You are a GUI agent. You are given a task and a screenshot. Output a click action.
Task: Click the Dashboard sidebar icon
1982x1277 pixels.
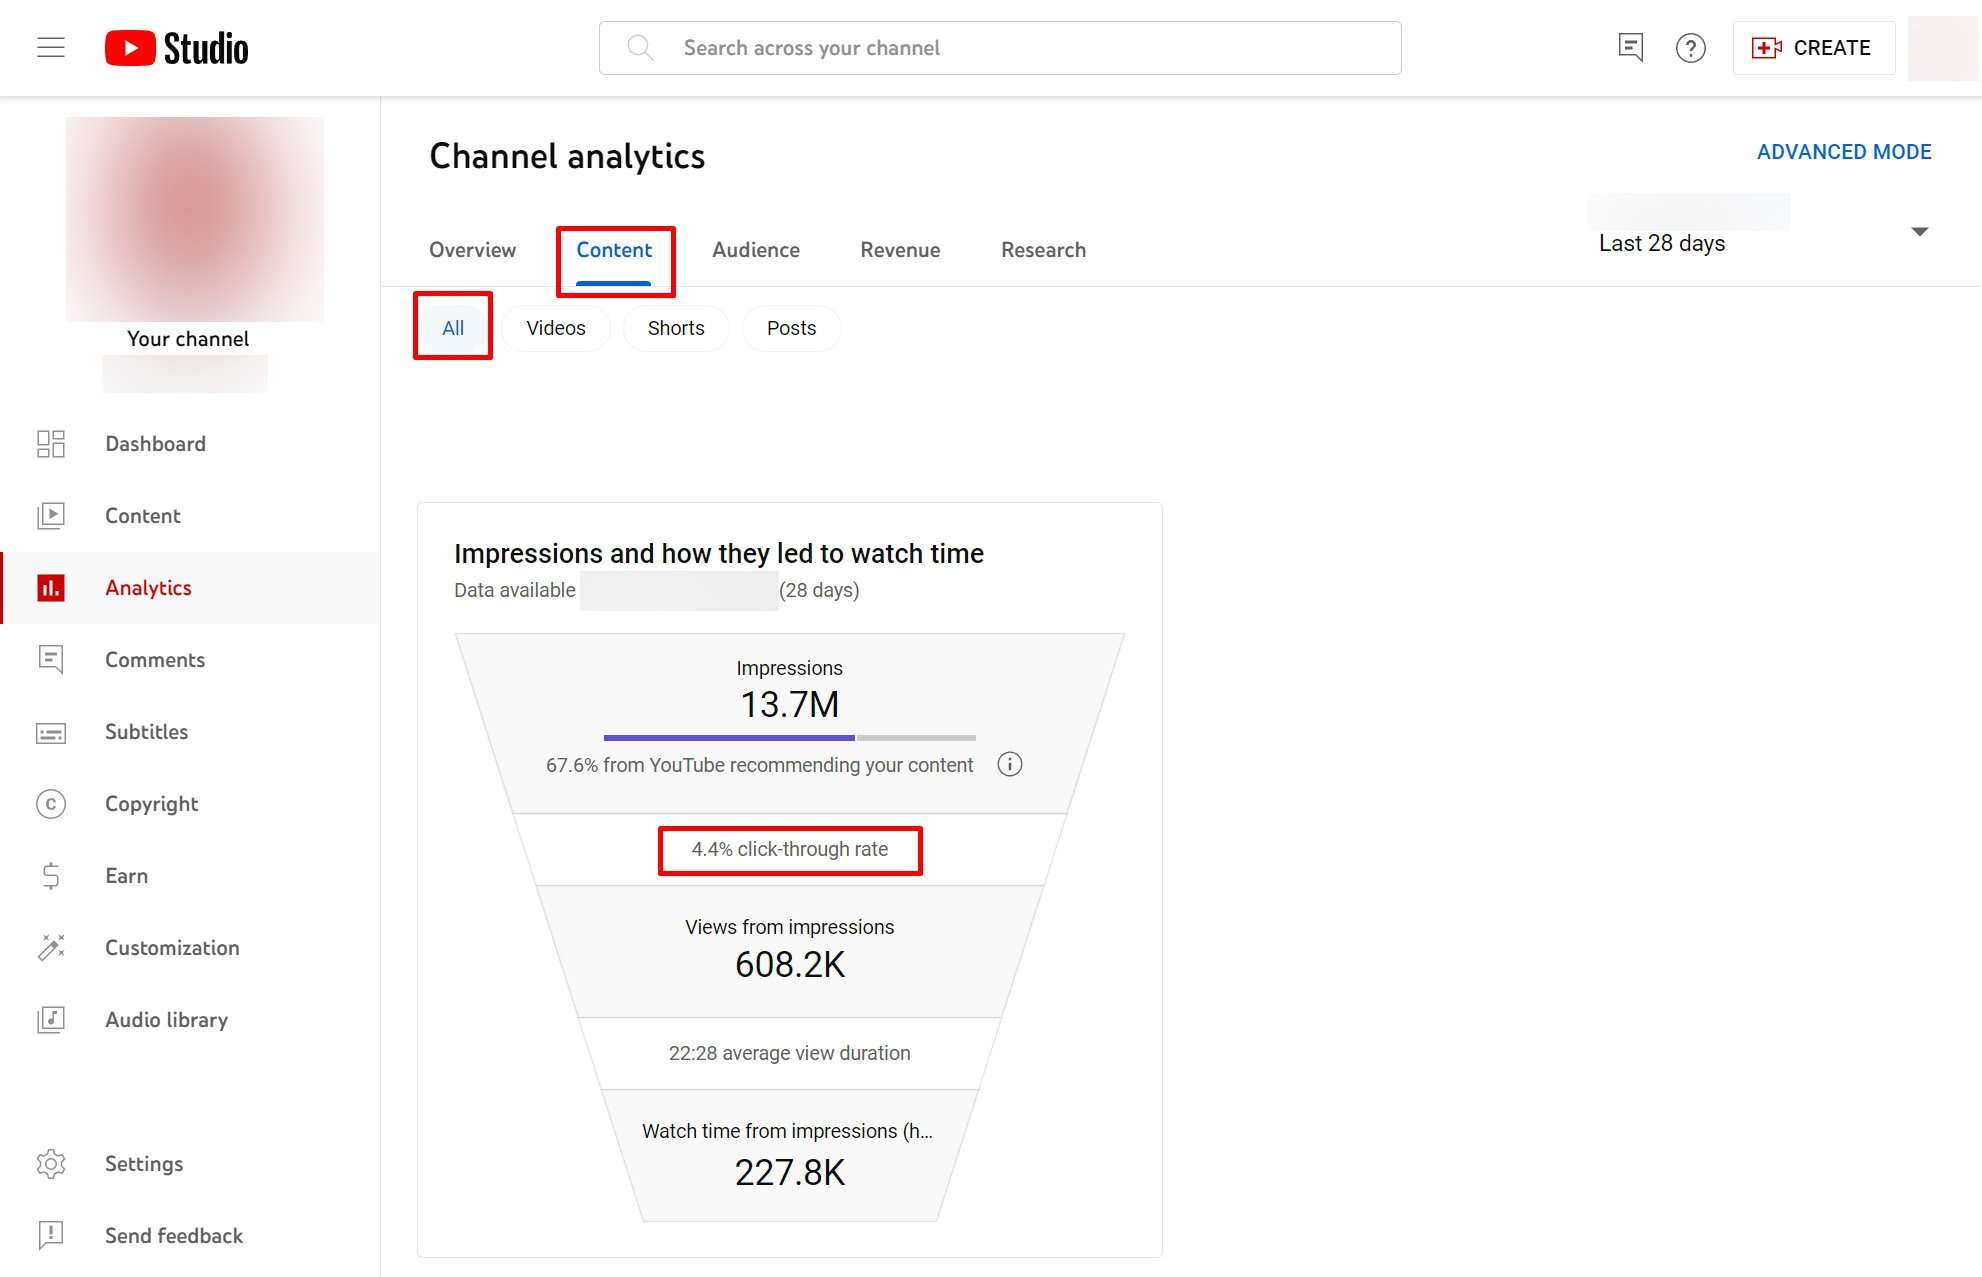click(51, 444)
